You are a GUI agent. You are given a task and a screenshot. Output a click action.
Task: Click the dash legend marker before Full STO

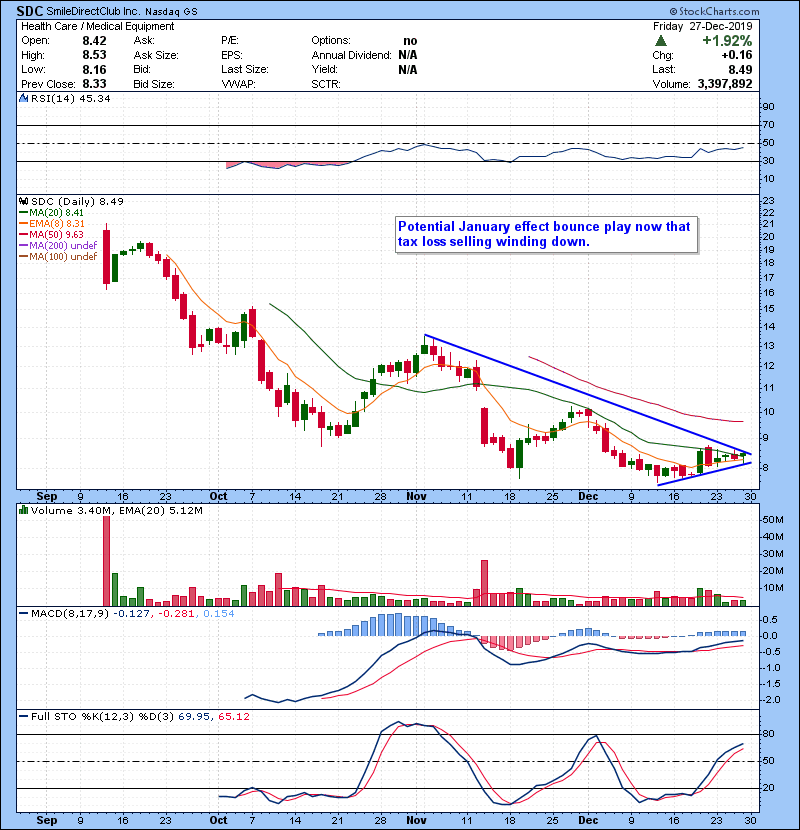23,716
